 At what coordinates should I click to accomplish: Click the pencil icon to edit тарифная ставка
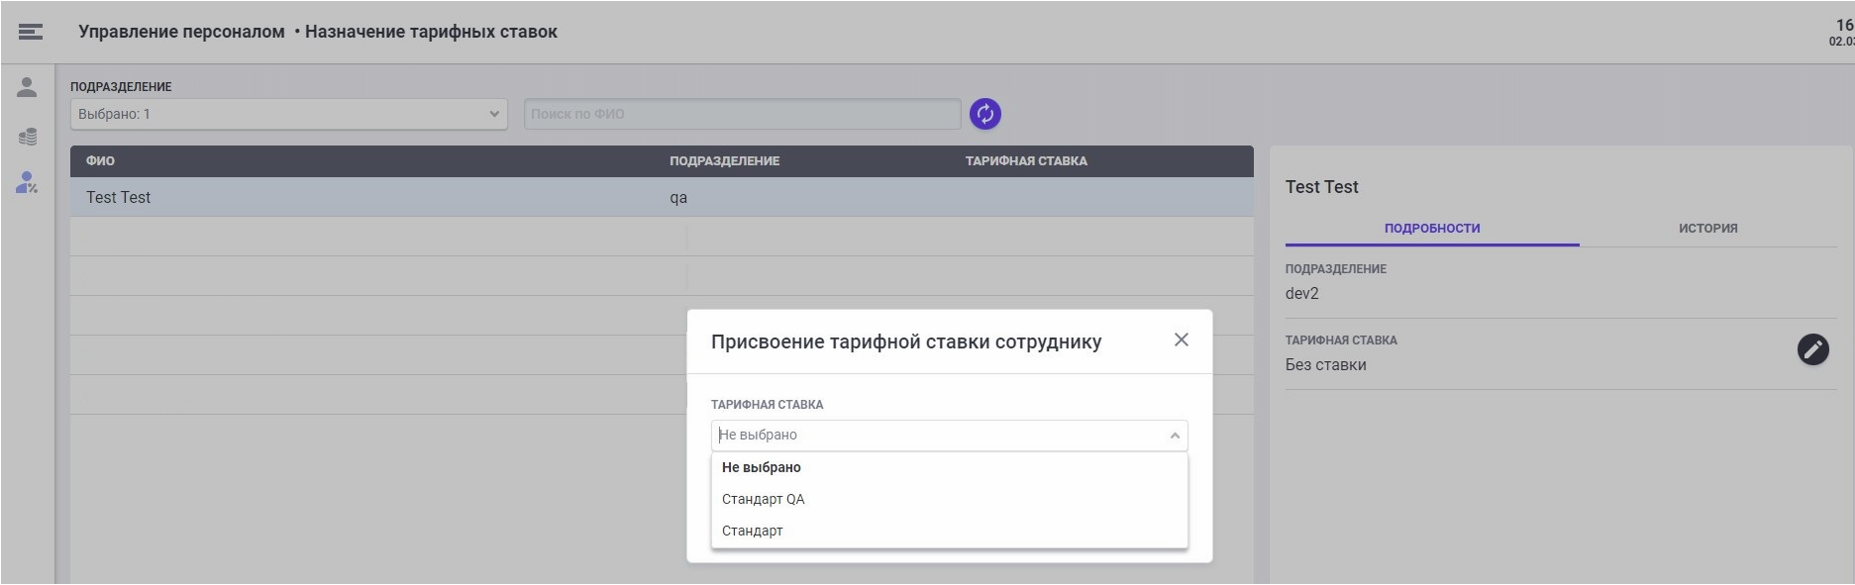[x=1812, y=350]
